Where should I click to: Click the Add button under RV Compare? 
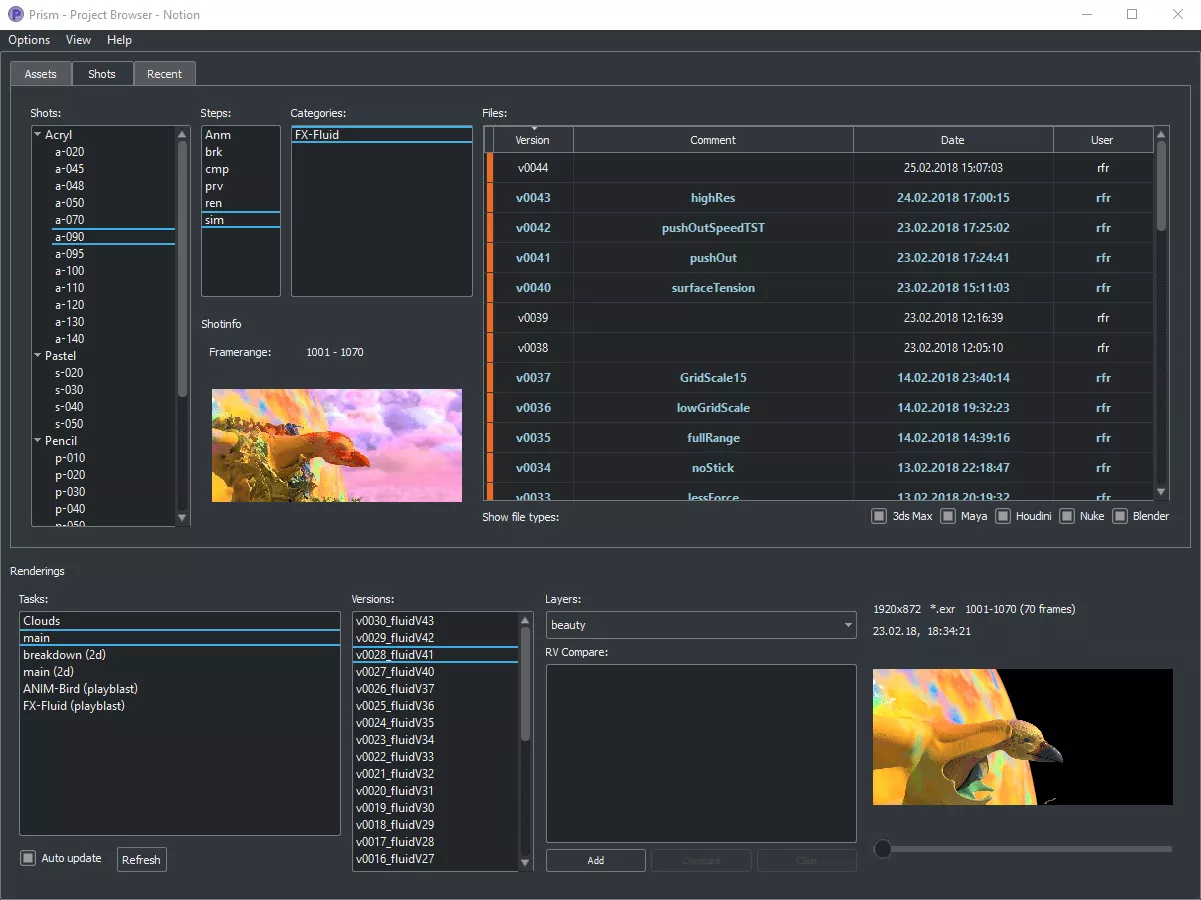click(x=596, y=860)
